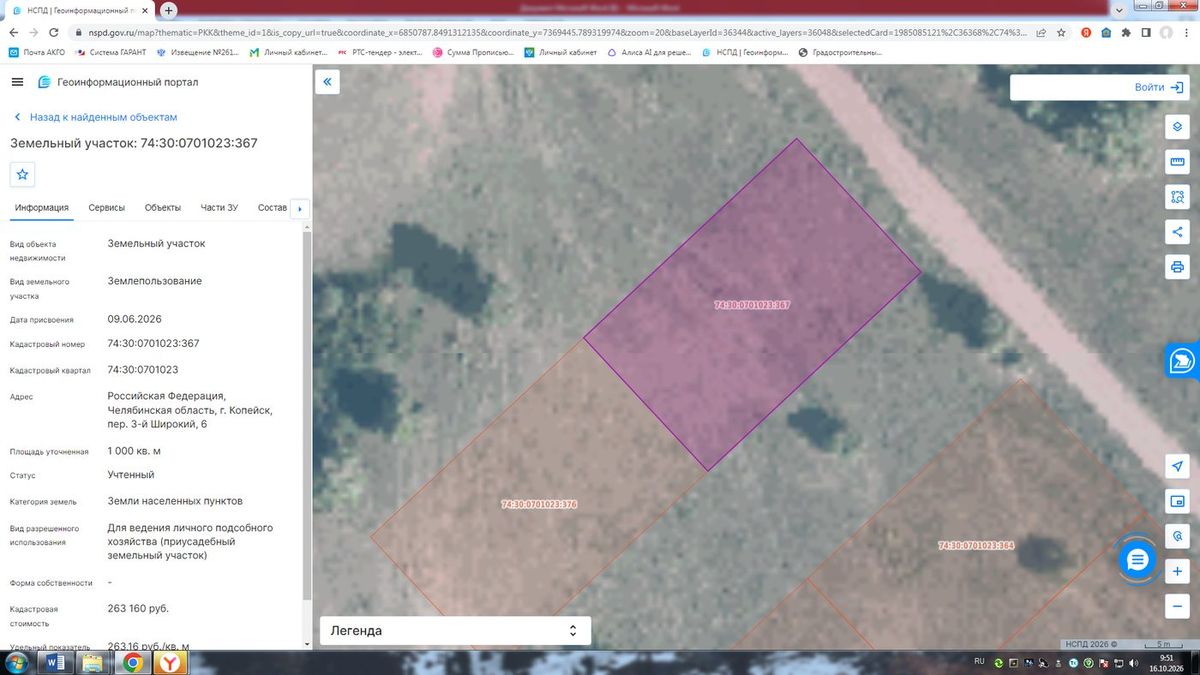Screen dimensions: 1200x675
Task: Click the Yandex extension icon
Action: 1086,32
